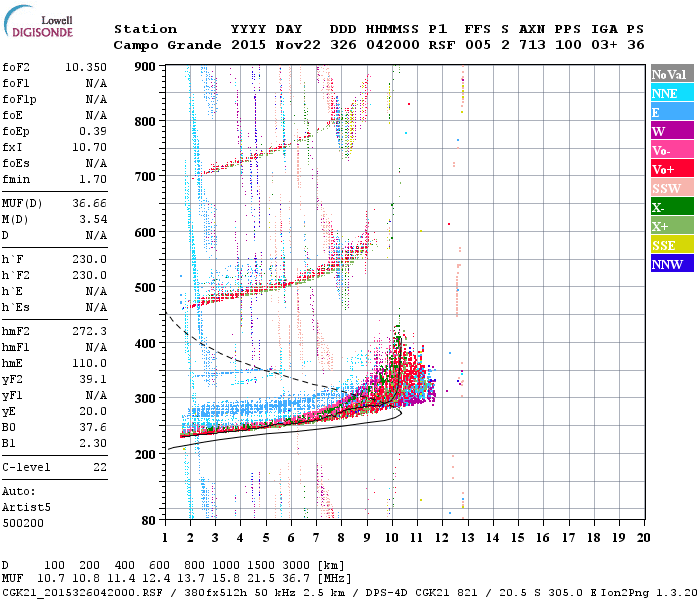Click the C-level value 22
The width and height of the screenshot is (700, 600).
click(x=100, y=467)
